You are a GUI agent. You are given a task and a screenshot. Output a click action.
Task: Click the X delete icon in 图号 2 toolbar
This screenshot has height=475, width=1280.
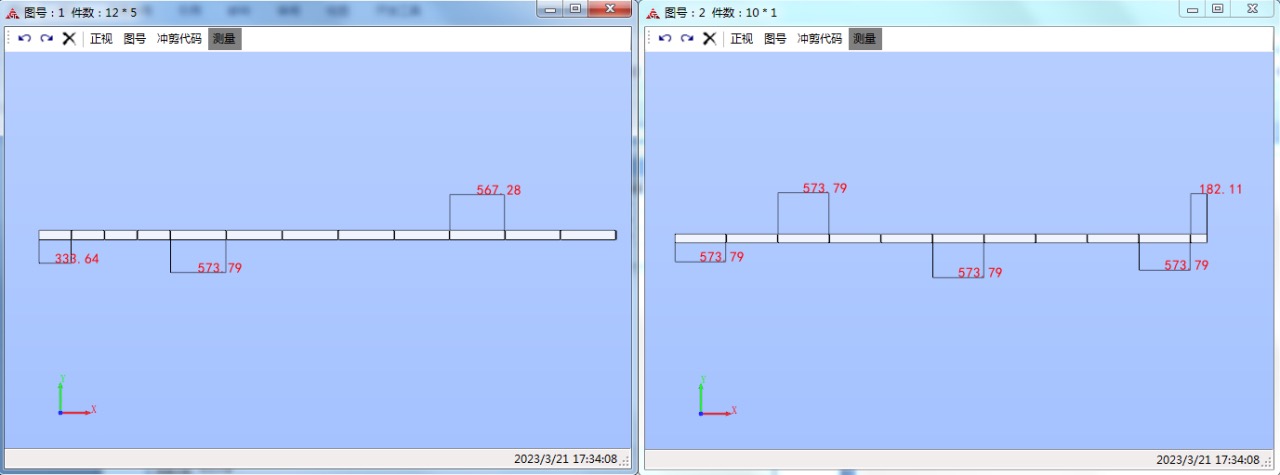[x=709, y=39]
